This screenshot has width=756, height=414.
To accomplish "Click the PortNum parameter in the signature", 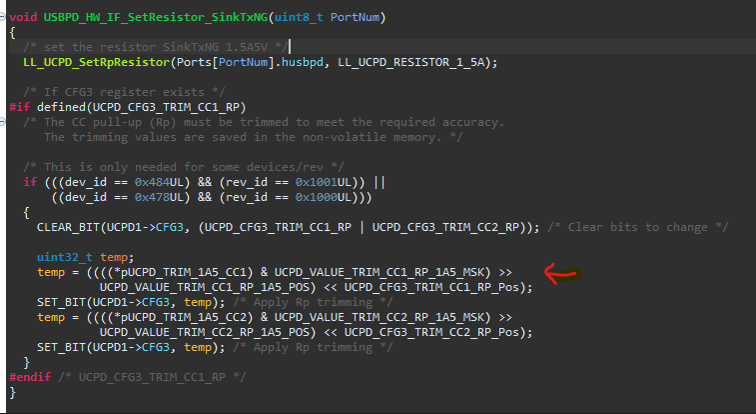I will [x=355, y=17].
